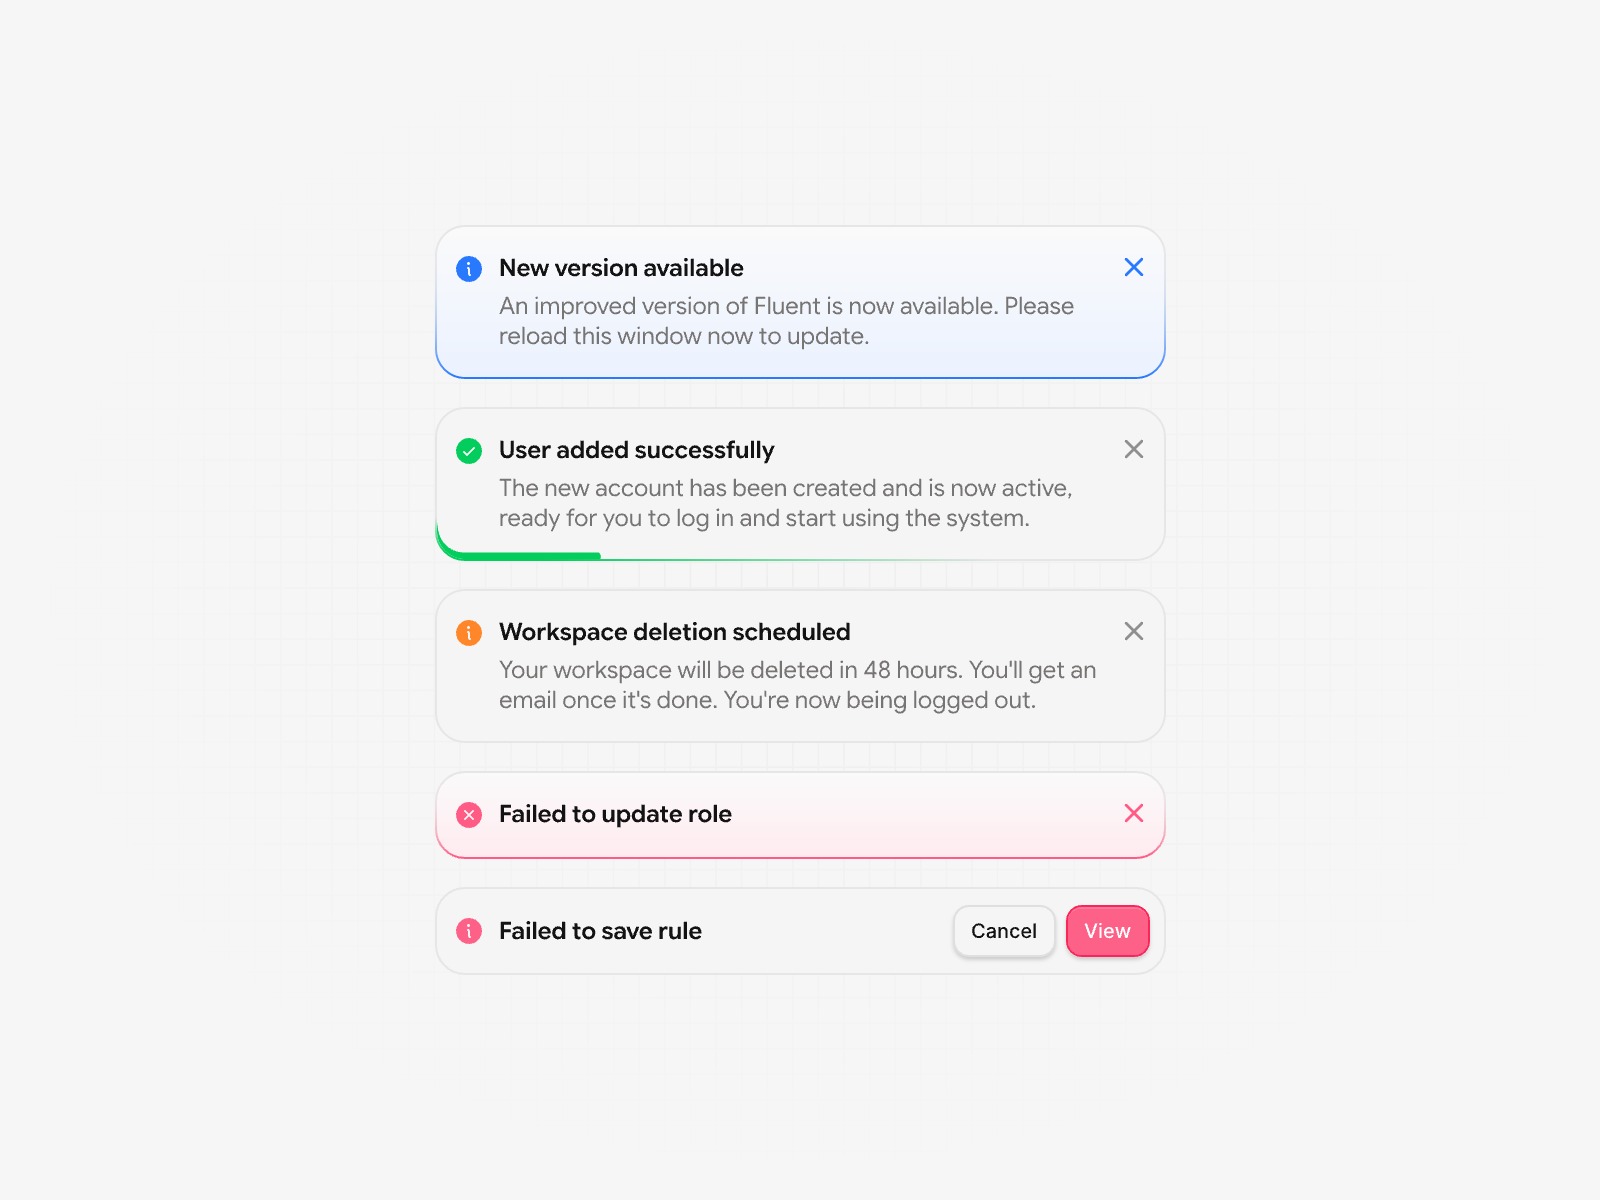Click the workspace deleted in 48 hours text
Viewport: 1600px width, 1200px height.
[x=797, y=685]
